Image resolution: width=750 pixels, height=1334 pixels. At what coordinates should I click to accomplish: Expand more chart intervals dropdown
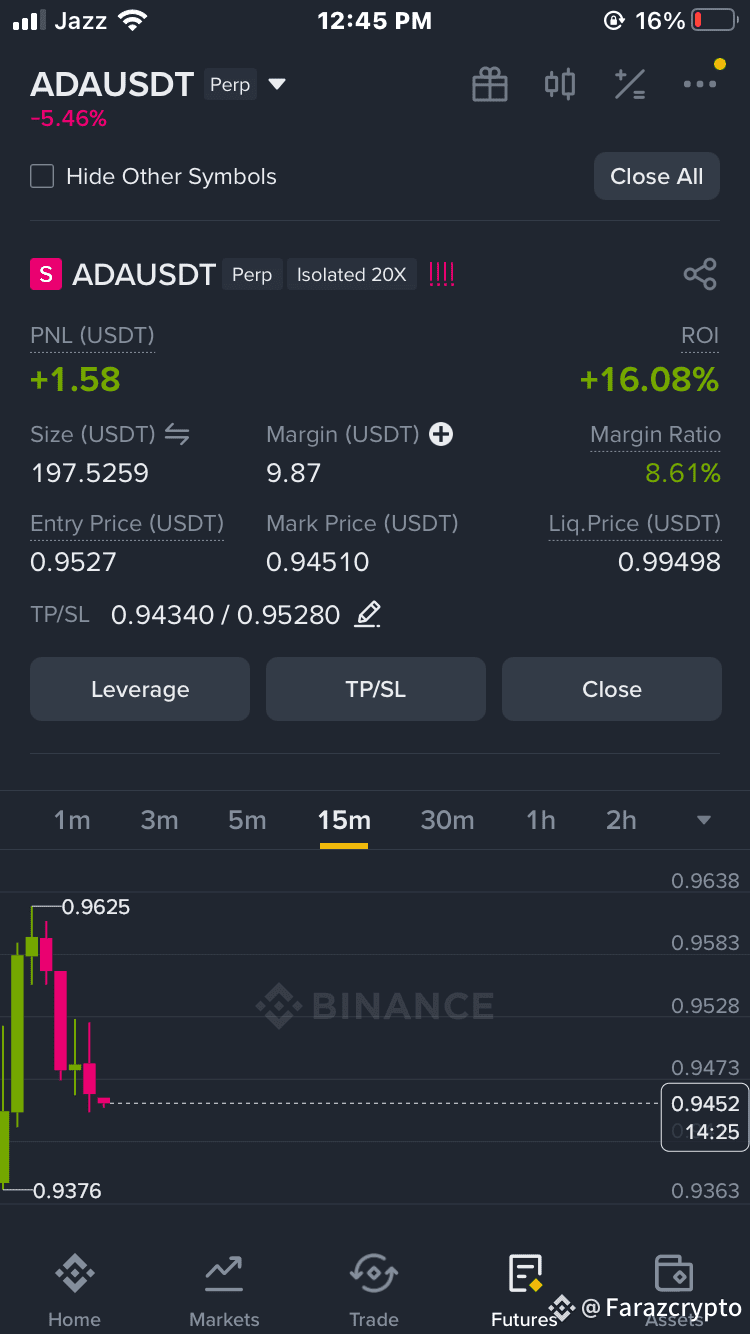[704, 820]
